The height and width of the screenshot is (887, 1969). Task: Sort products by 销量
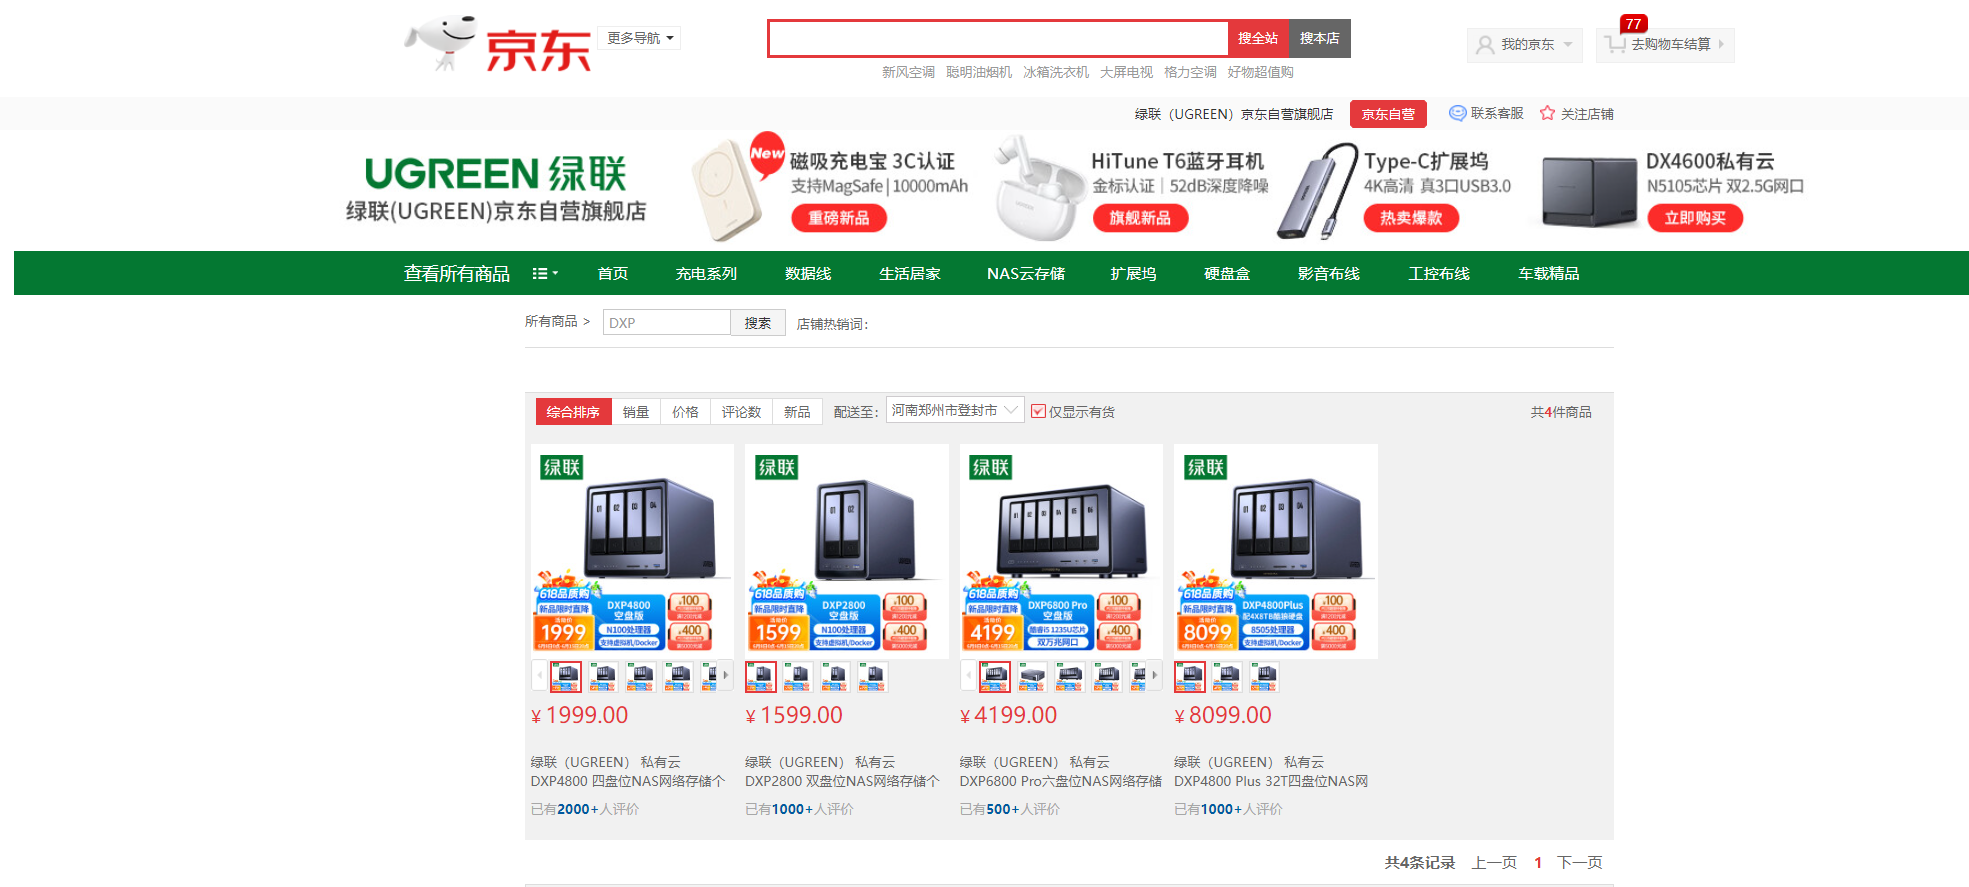coord(636,412)
